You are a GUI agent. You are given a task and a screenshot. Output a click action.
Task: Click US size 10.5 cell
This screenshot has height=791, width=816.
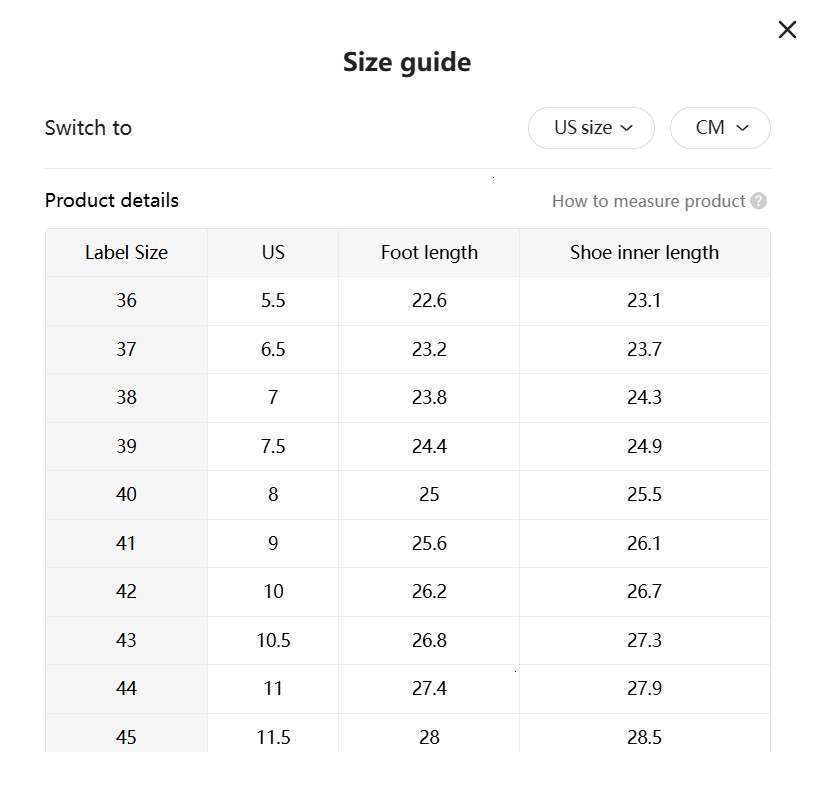(273, 640)
